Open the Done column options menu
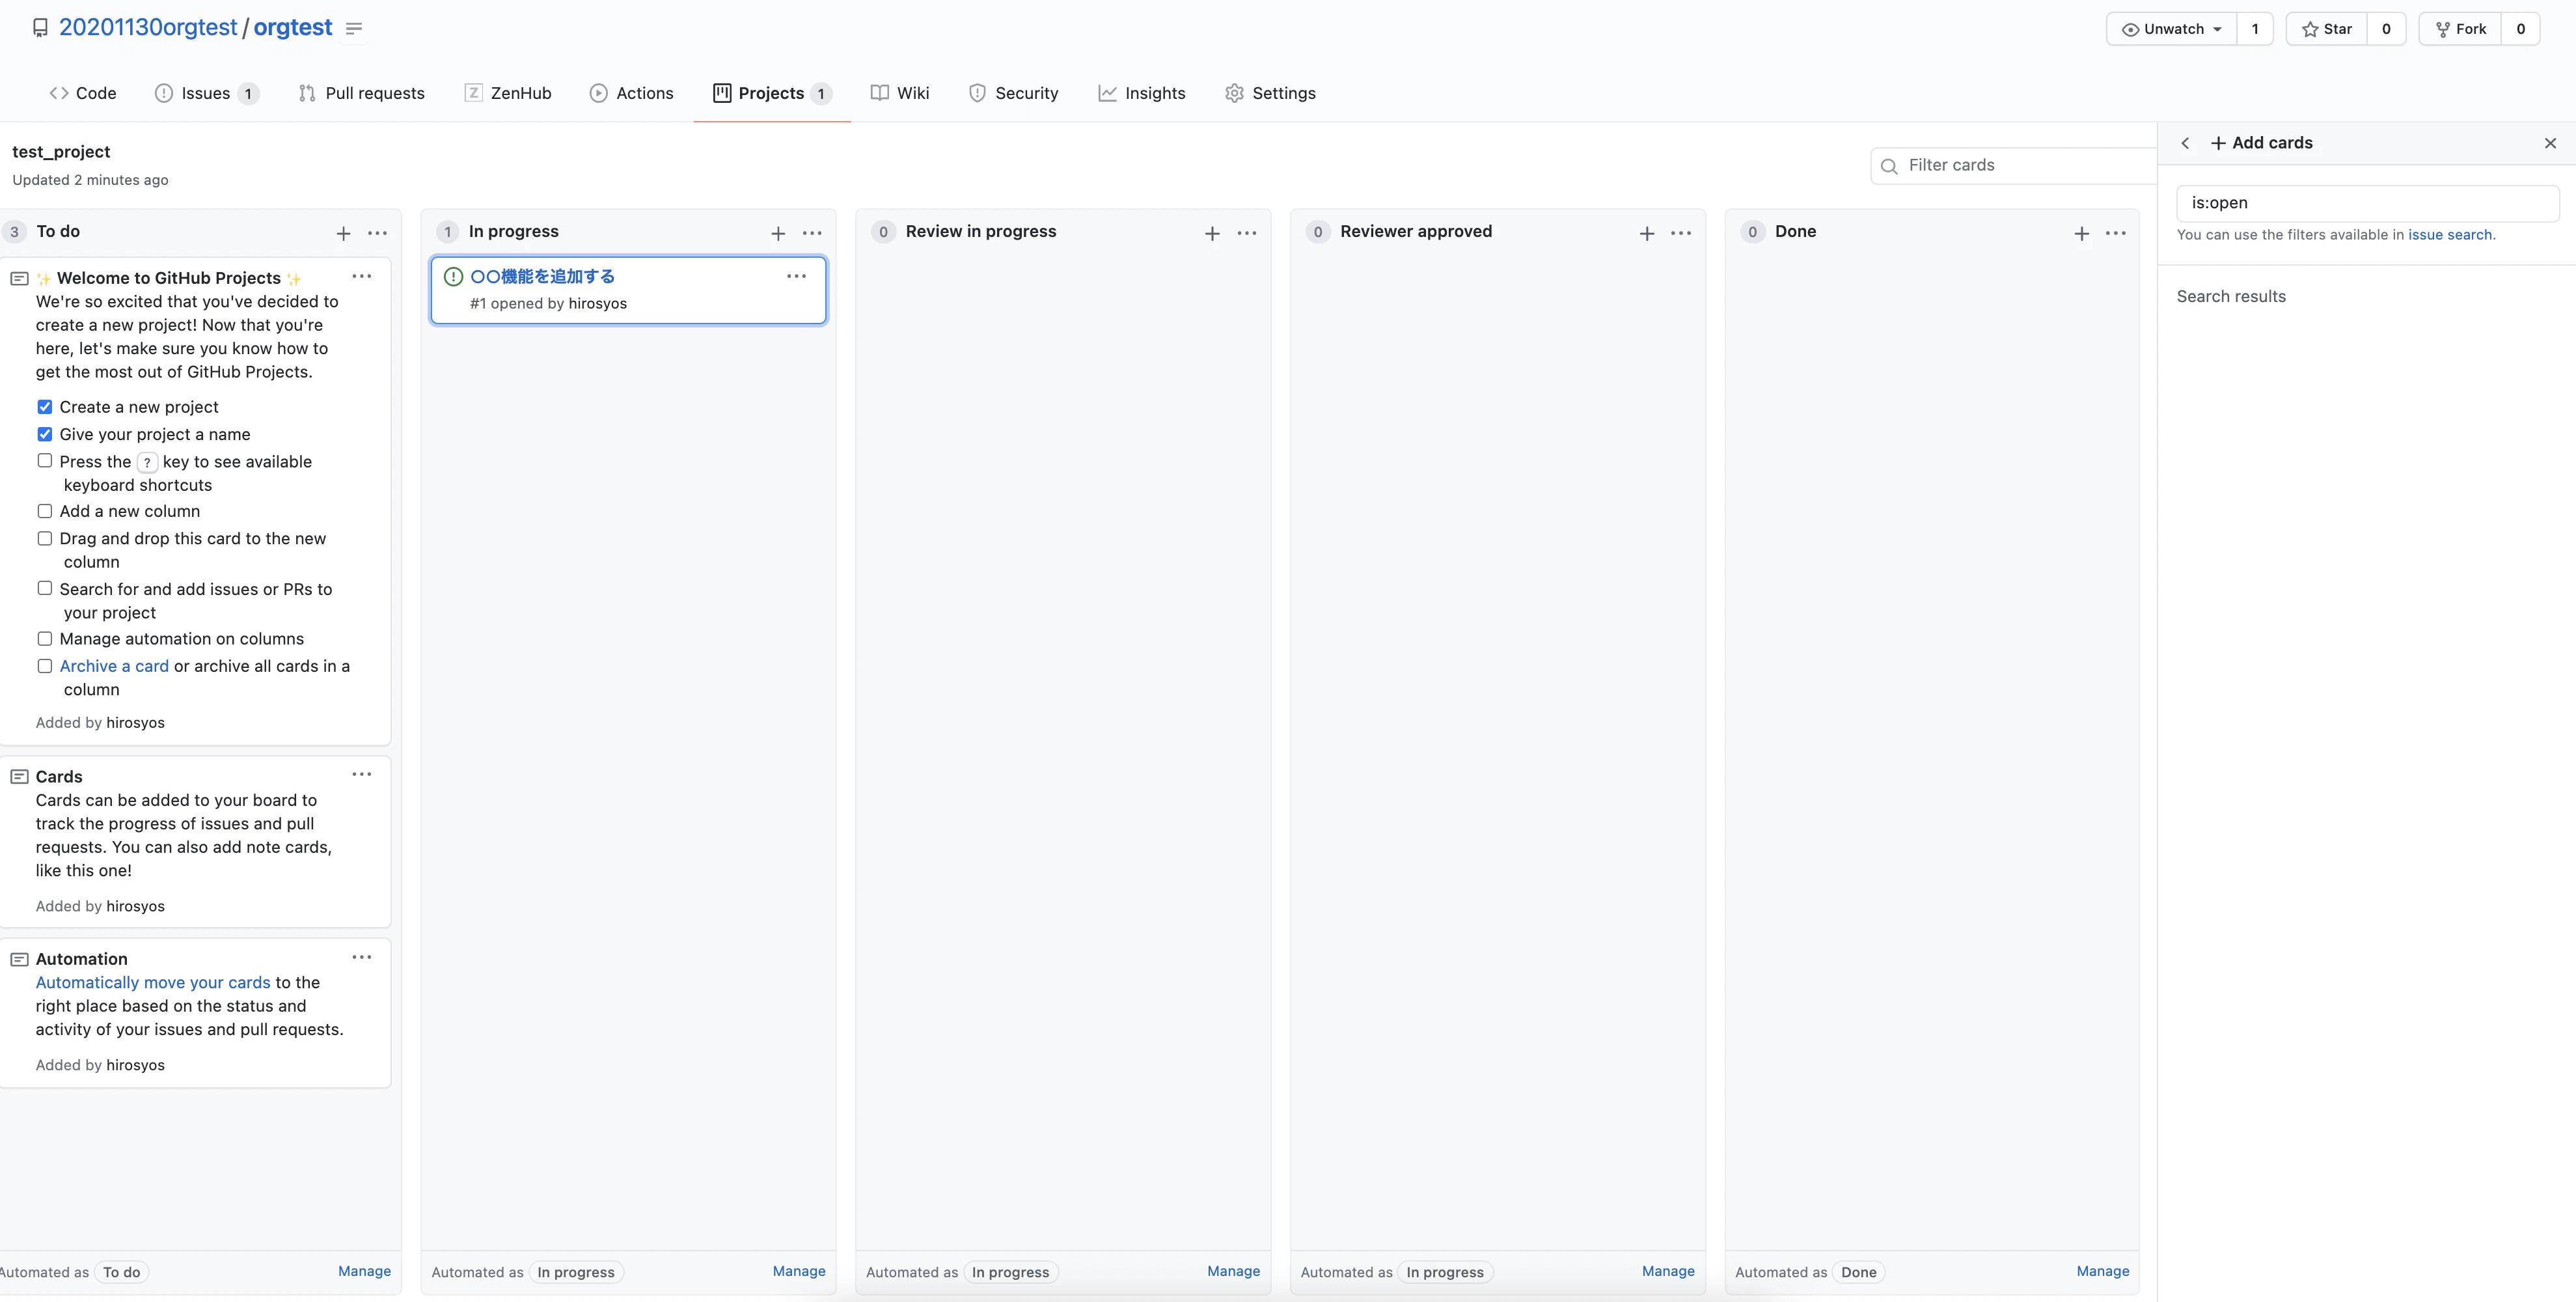 [2116, 233]
